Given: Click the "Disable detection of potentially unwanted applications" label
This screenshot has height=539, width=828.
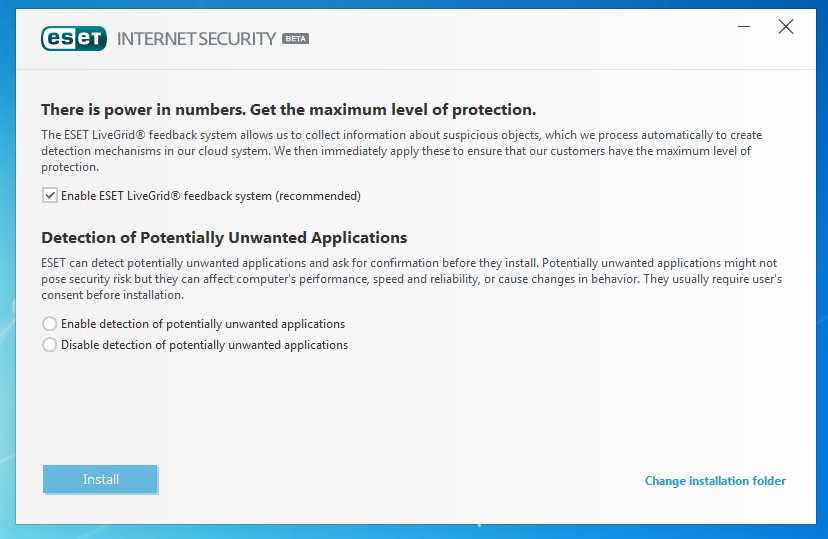Looking at the screenshot, I should point(204,345).
